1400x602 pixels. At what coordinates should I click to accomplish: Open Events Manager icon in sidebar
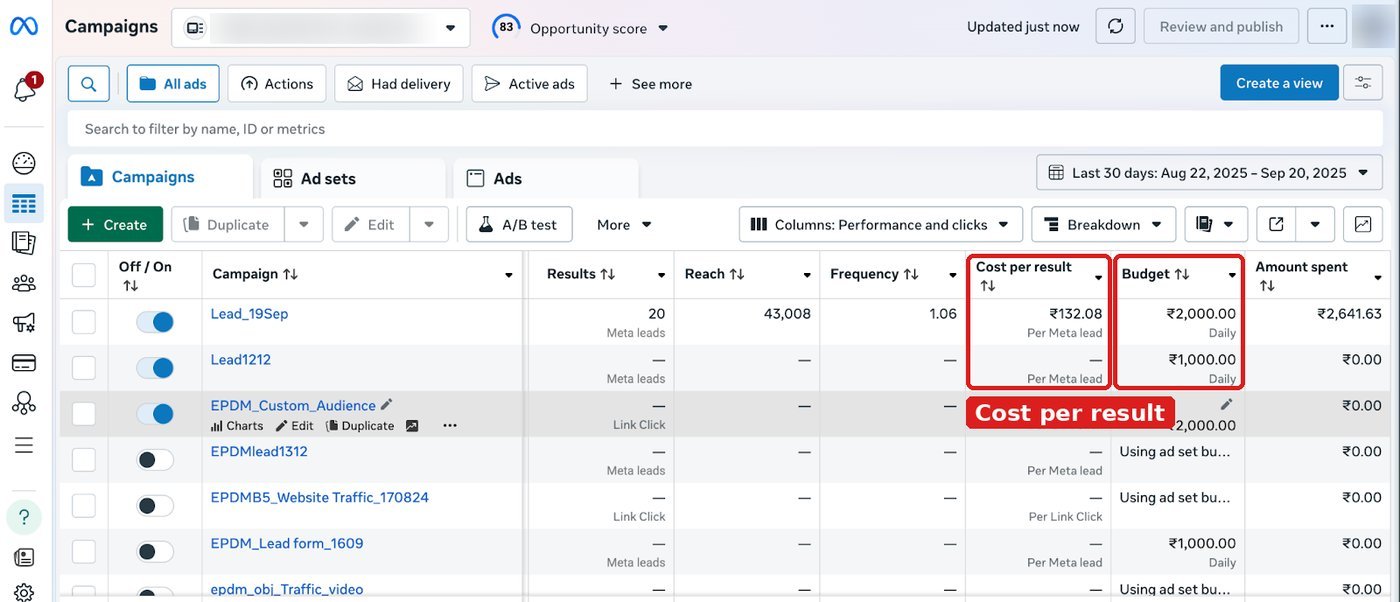tap(24, 403)
